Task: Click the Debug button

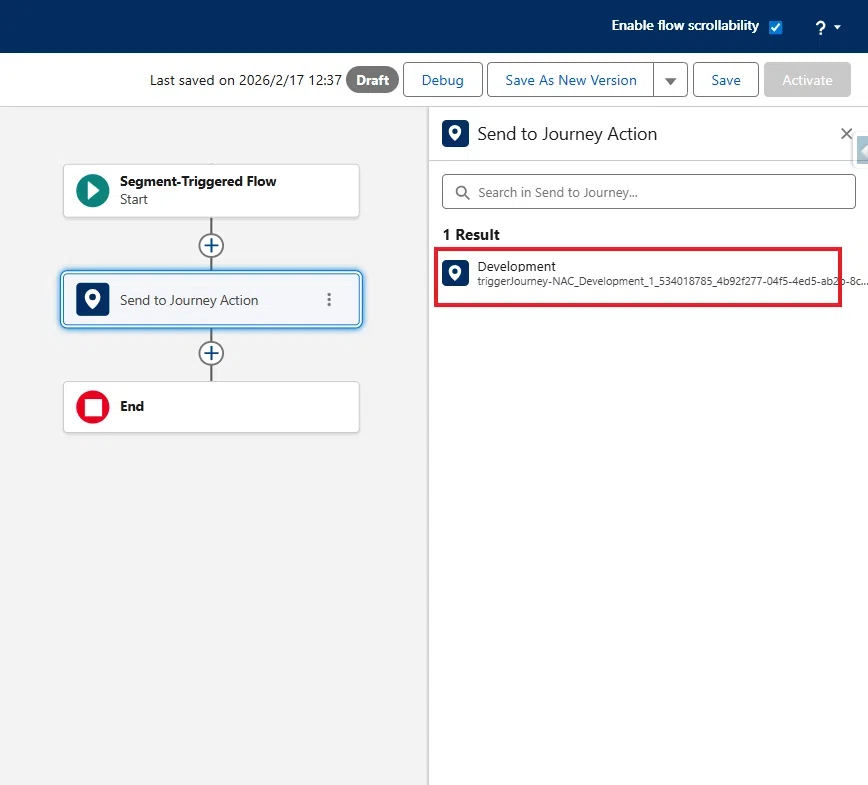Action: coord(442,80)
